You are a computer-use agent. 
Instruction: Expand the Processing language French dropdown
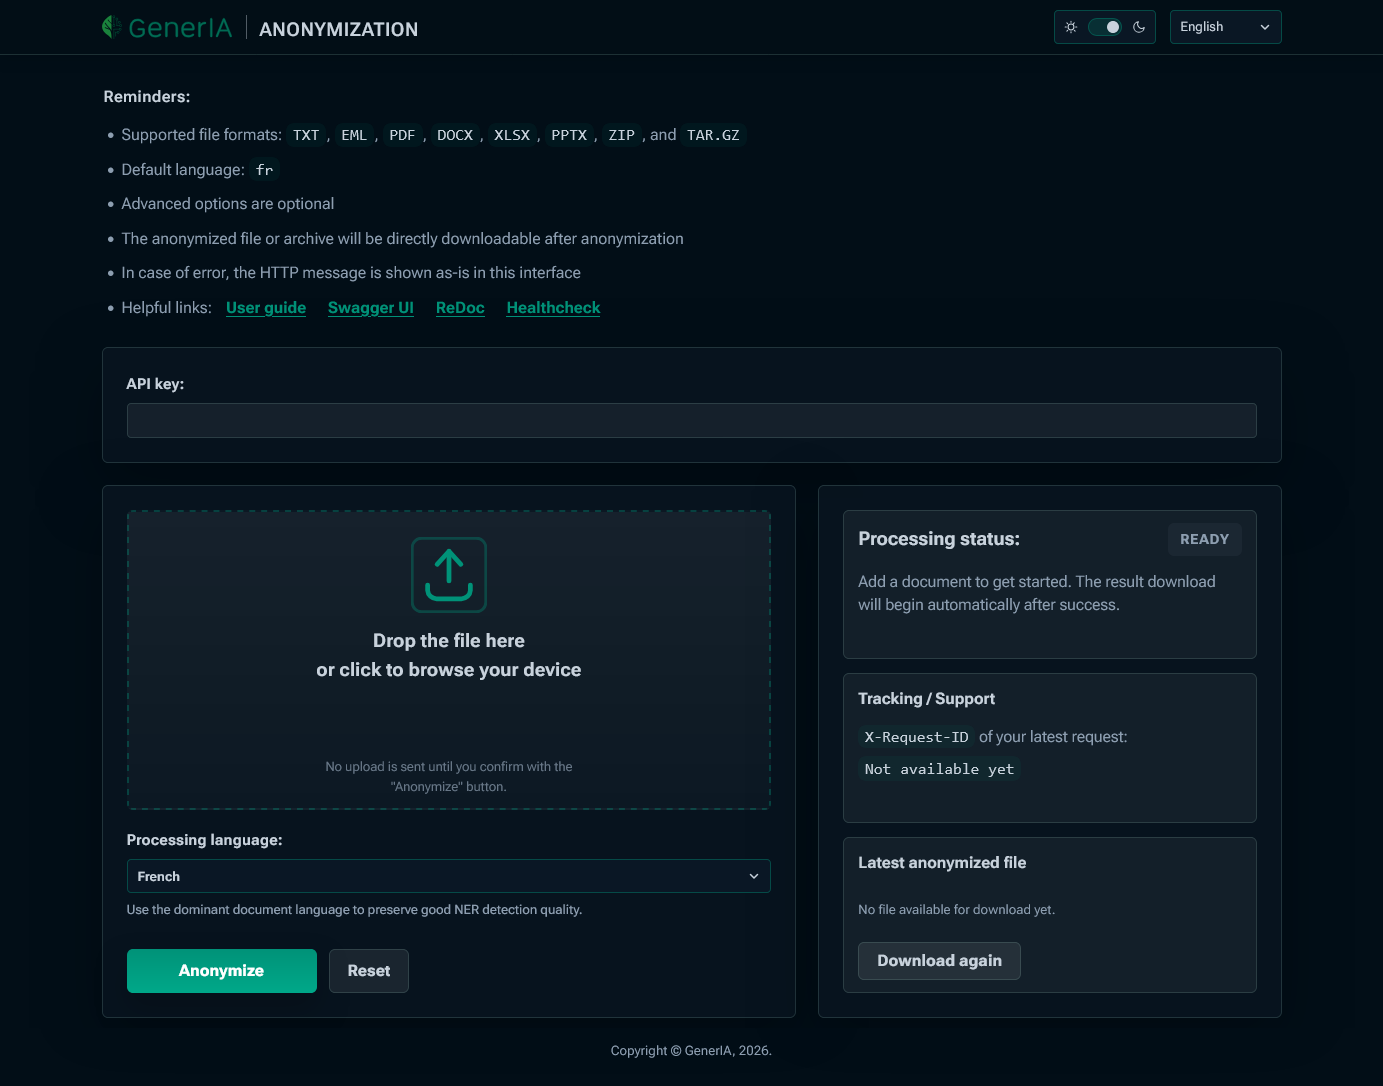(448, 876)
